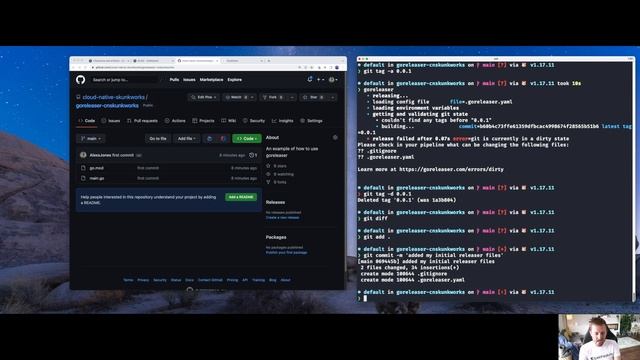This screenshot has height=360, width=640.
Task: Click the presenter webcam thumbnail
Action: point(599,337)
